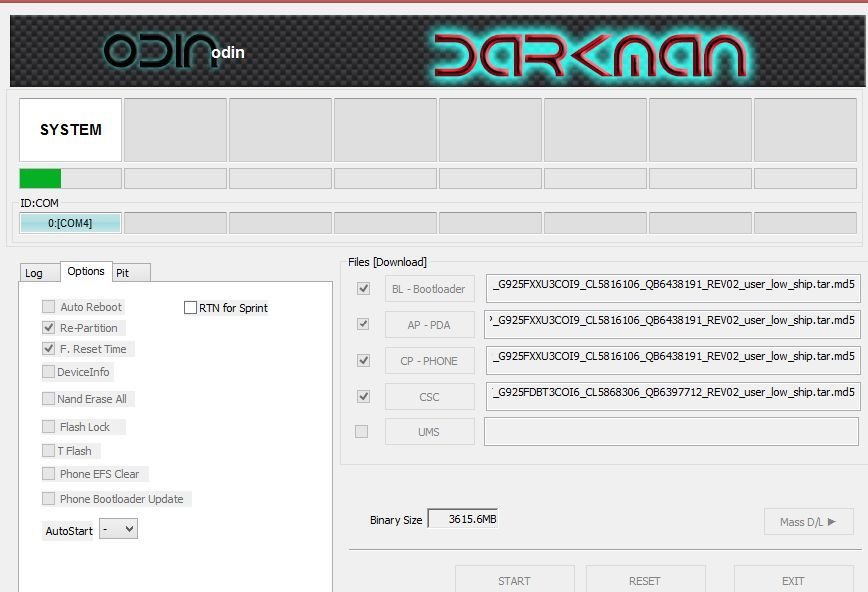Screen dimensions: 868x592
Task: Click the CSC file button
Action: pyautogui.click(x=430, y=397)
